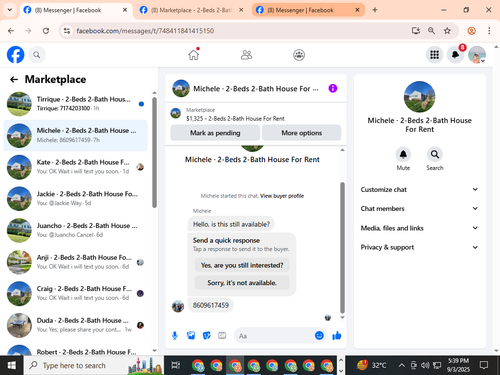Open the Groups icon in top navigation
This screenshot has width=500, height=375.
click(x=299, y=55)
